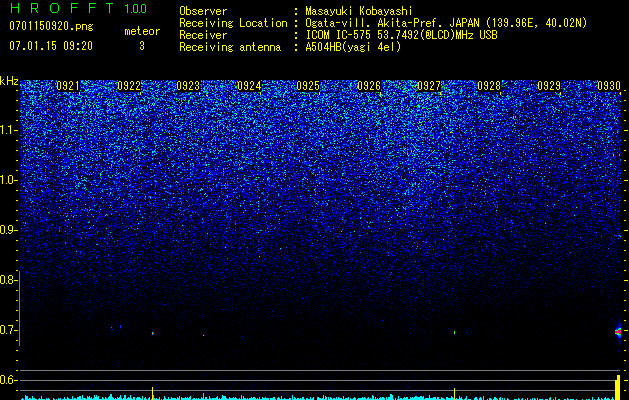629x400 pixels.
Task: Click the HROFFT 1.0.0 title text
Action: 78,8
